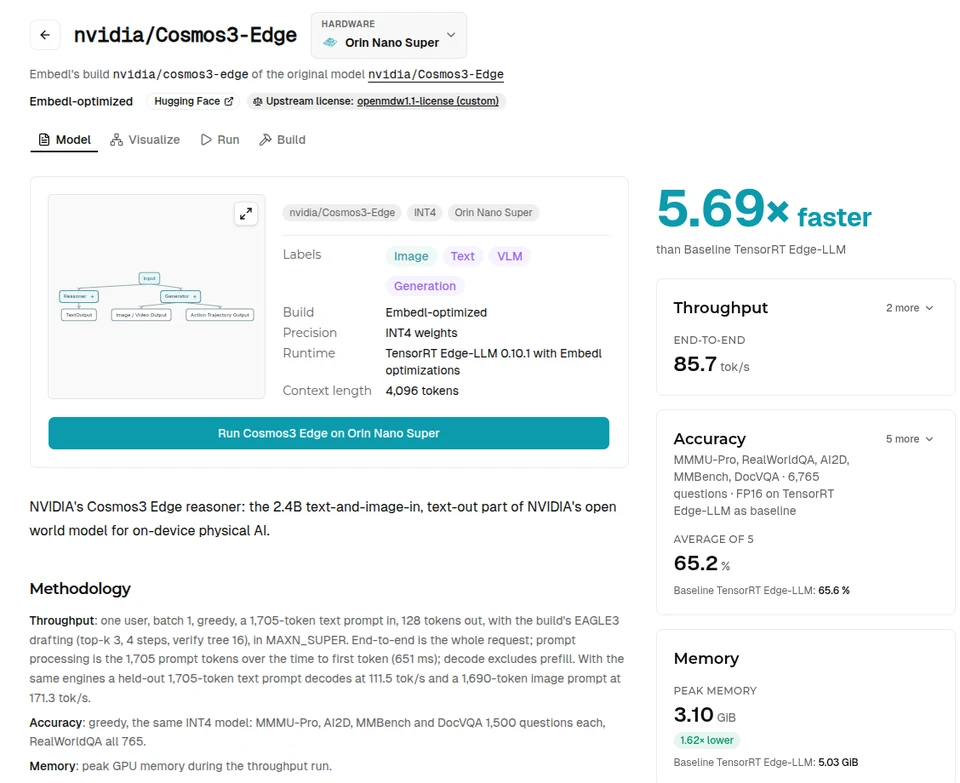Viewport: 960px width, 783px height.
Task: Expand the Throughput '2 more' metrics
Action: (x=909, y=308)
